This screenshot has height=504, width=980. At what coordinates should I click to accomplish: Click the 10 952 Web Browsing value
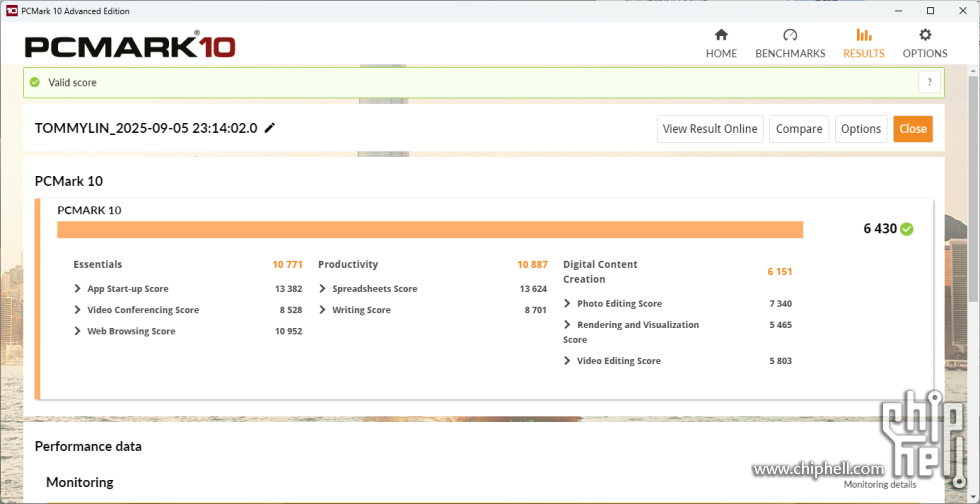289,331
